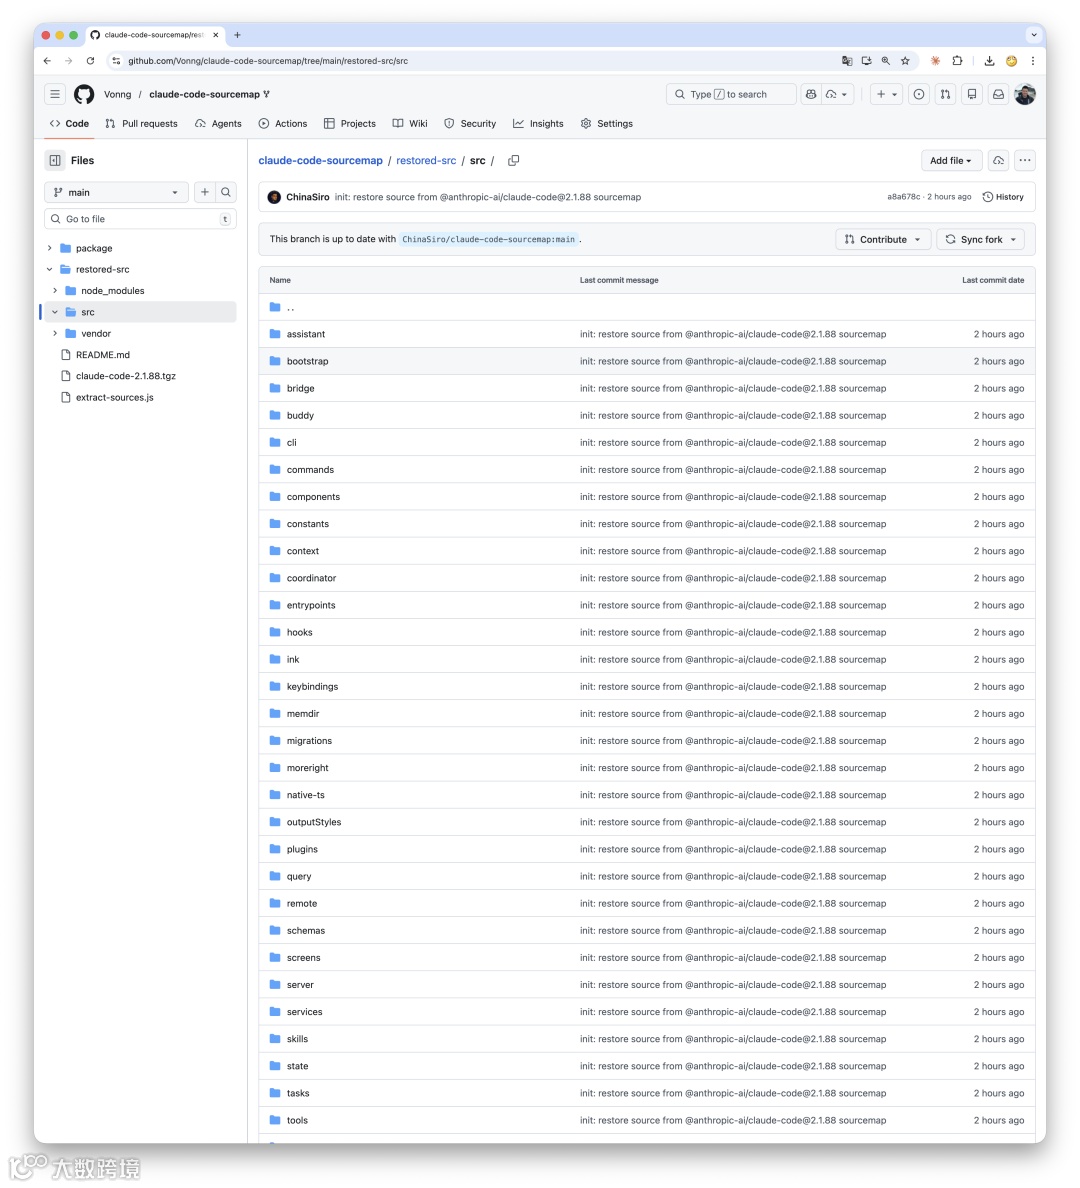Open the Add file dropdown

click(951, 161)
